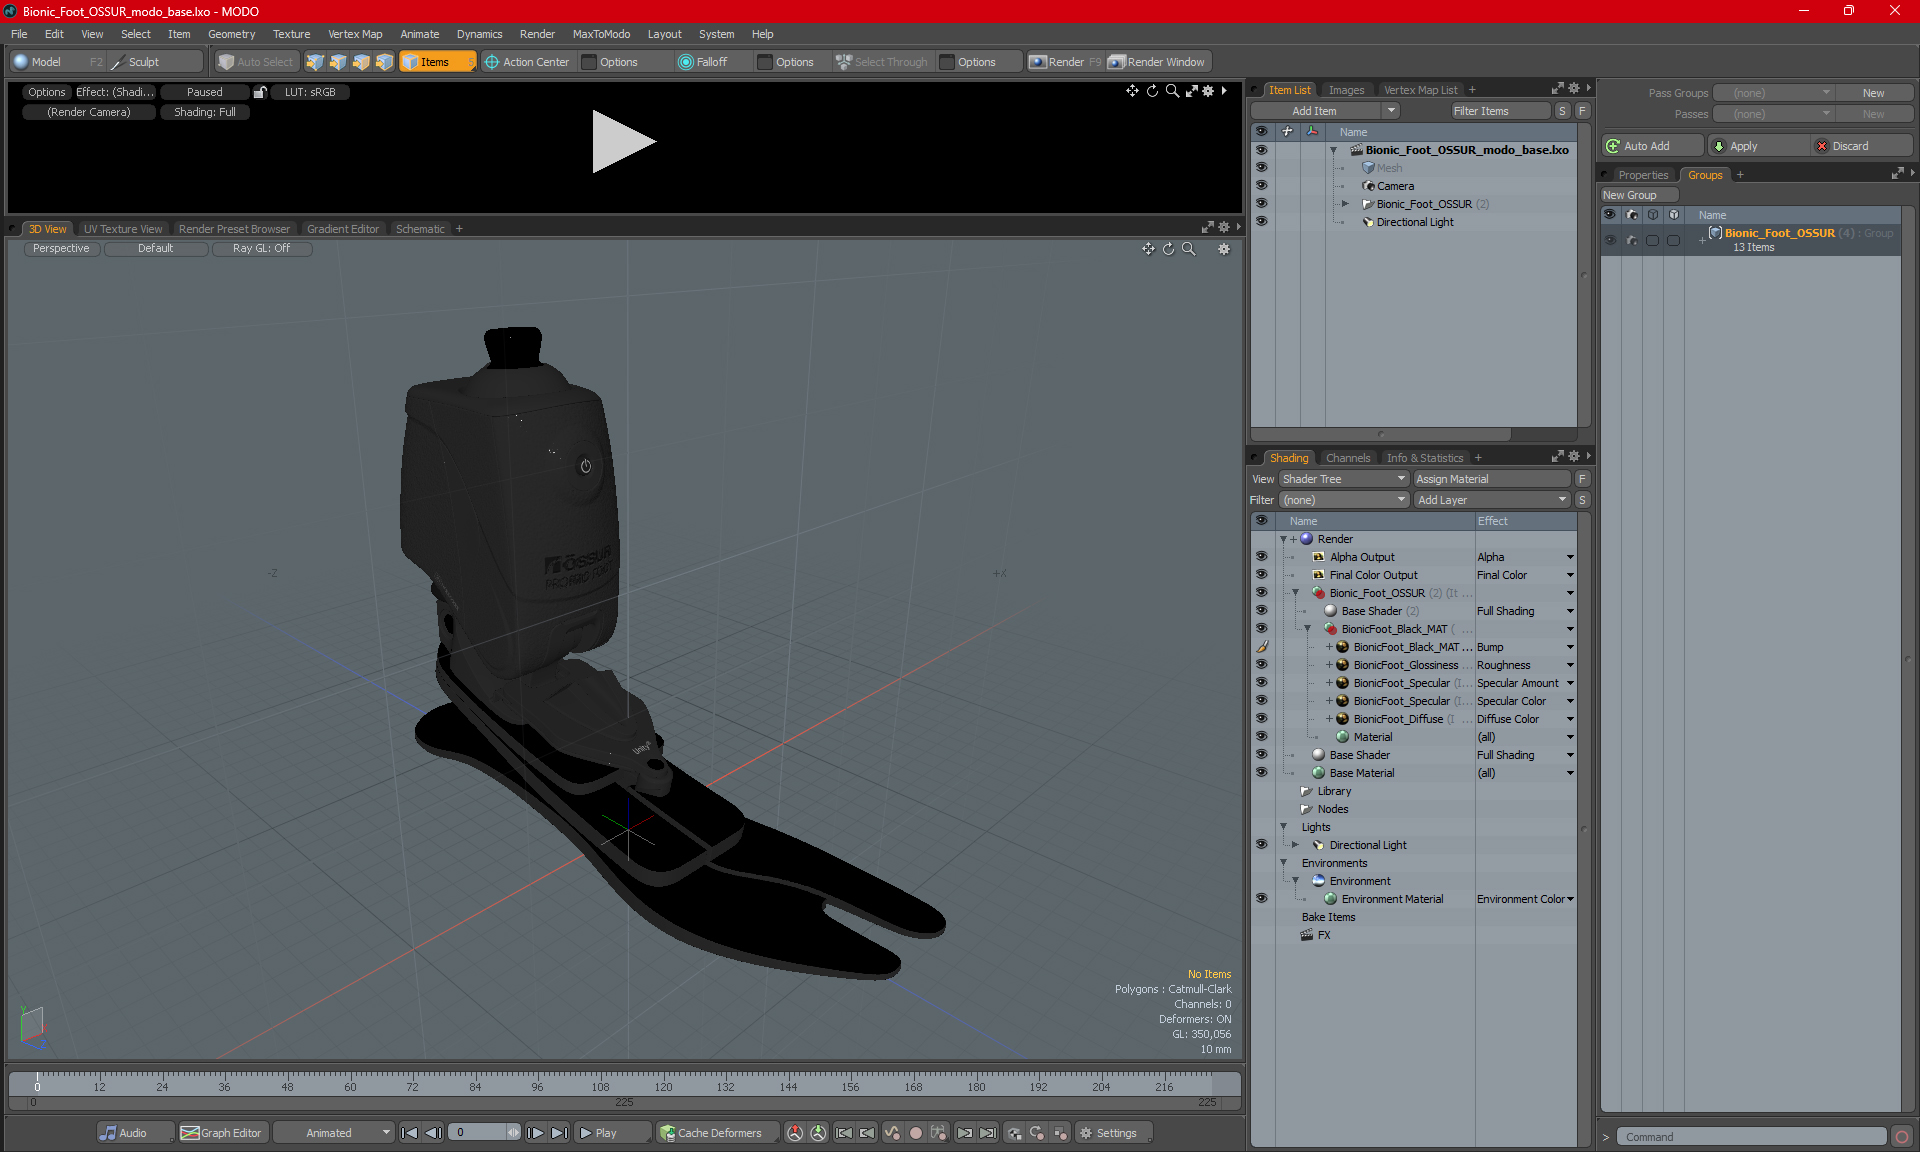Toggle visibility of BonicFoot_Diffuse layer
This screenshot has width=1920, height=1152.
pos(1261,719)
